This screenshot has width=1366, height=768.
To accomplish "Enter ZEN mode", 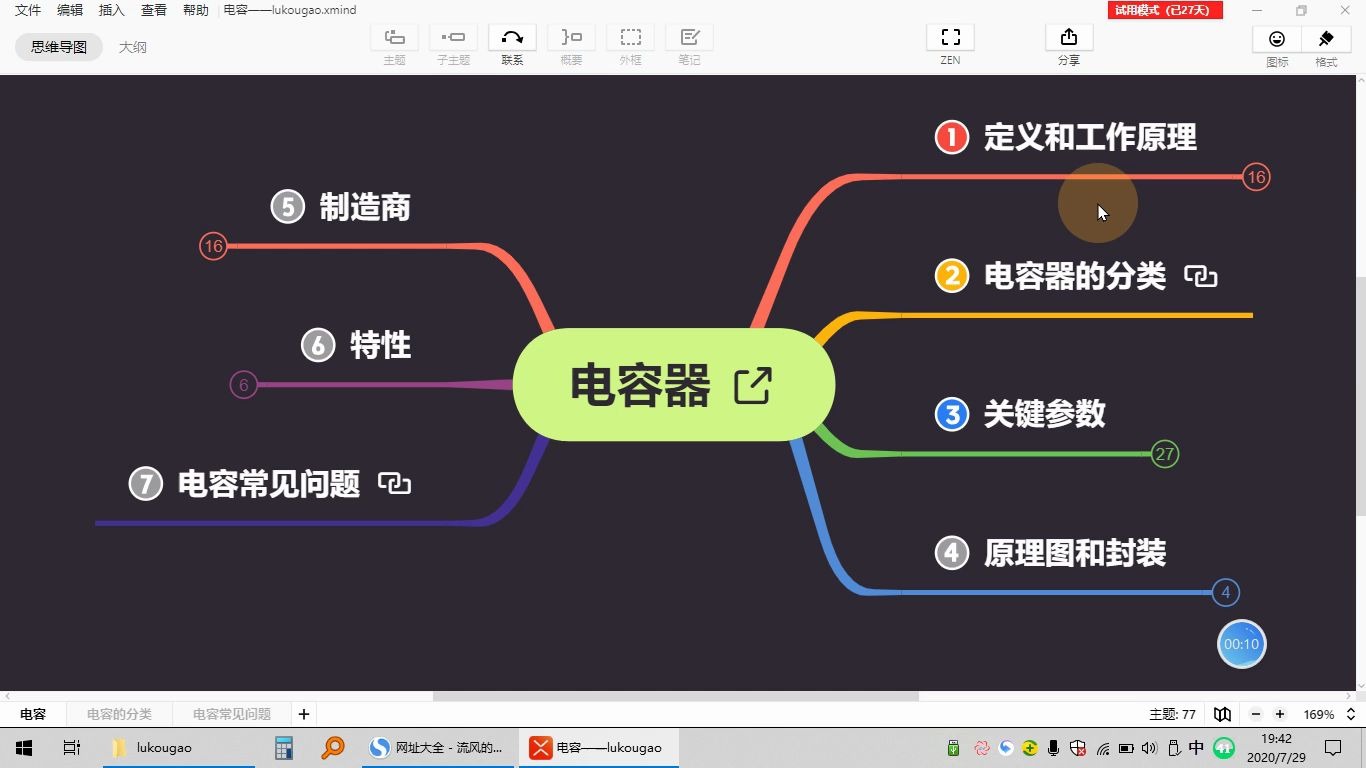I will pos(950,38).
